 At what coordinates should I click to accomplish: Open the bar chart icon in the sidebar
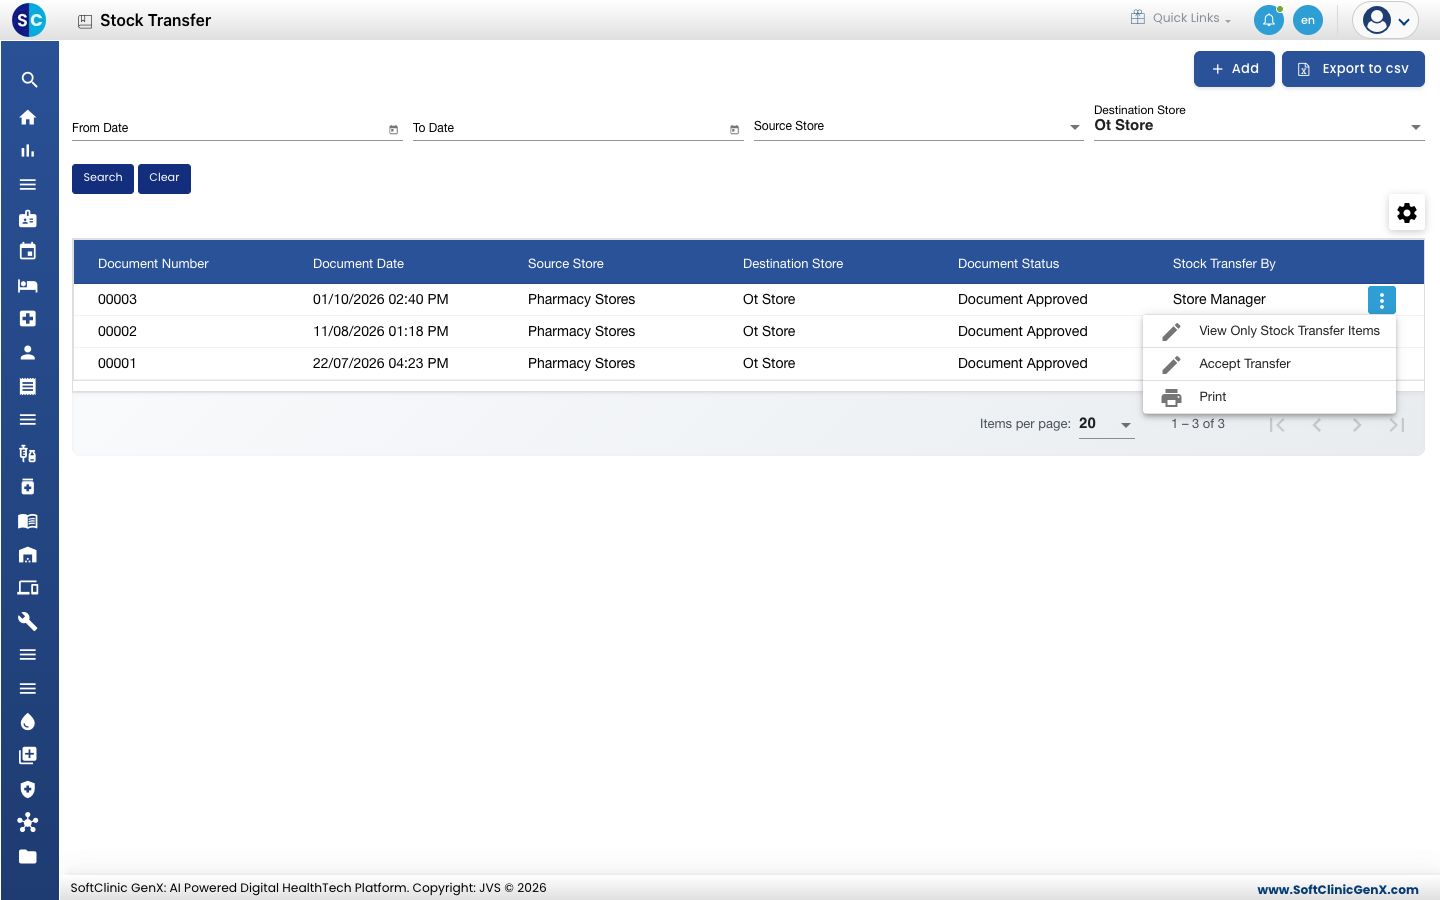tap(28, 151)
